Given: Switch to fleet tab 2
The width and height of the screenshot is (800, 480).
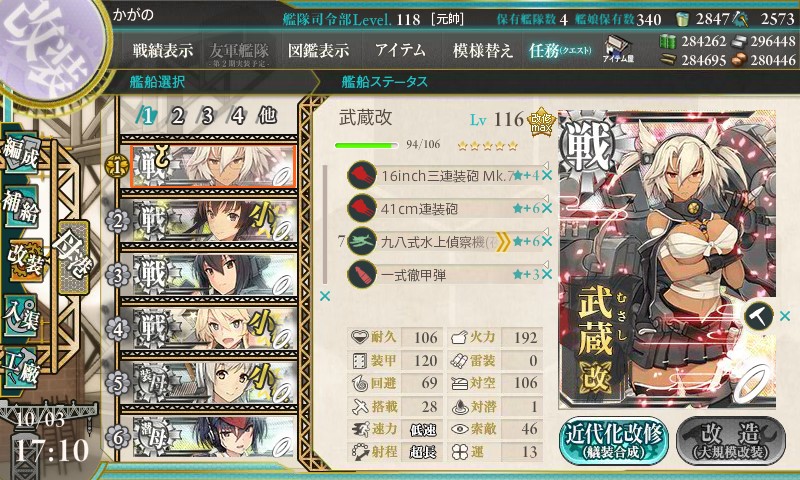Looking at the screenshot, I should tap(177, 116).
